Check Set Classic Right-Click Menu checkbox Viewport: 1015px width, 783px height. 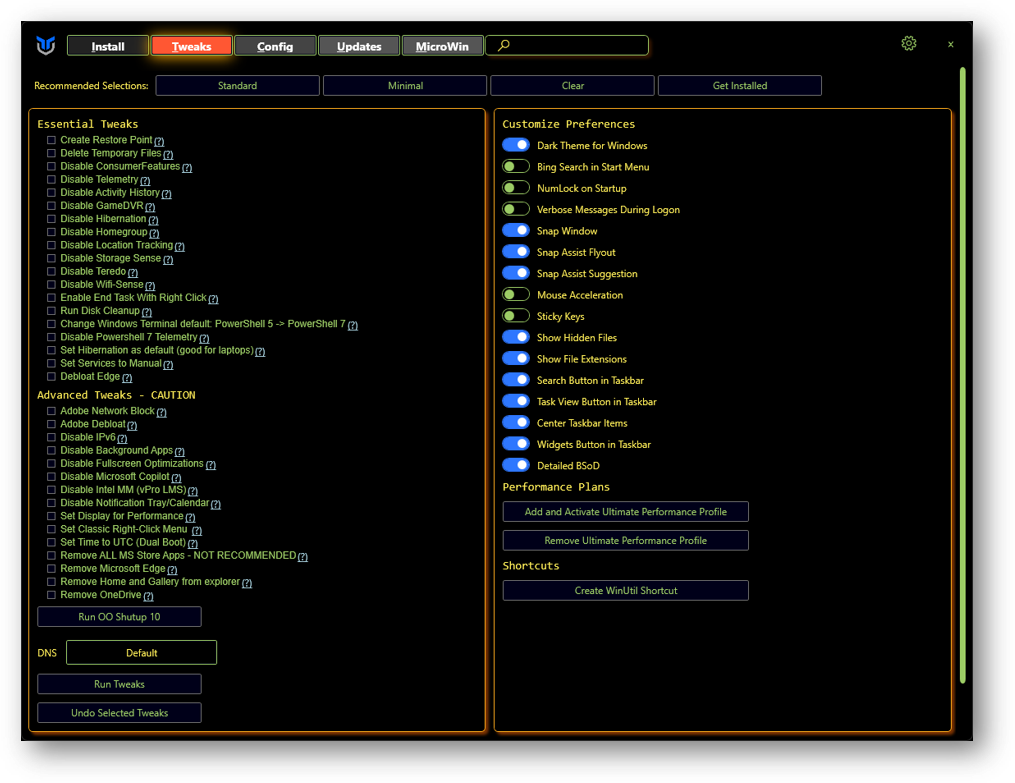point(51,529)
